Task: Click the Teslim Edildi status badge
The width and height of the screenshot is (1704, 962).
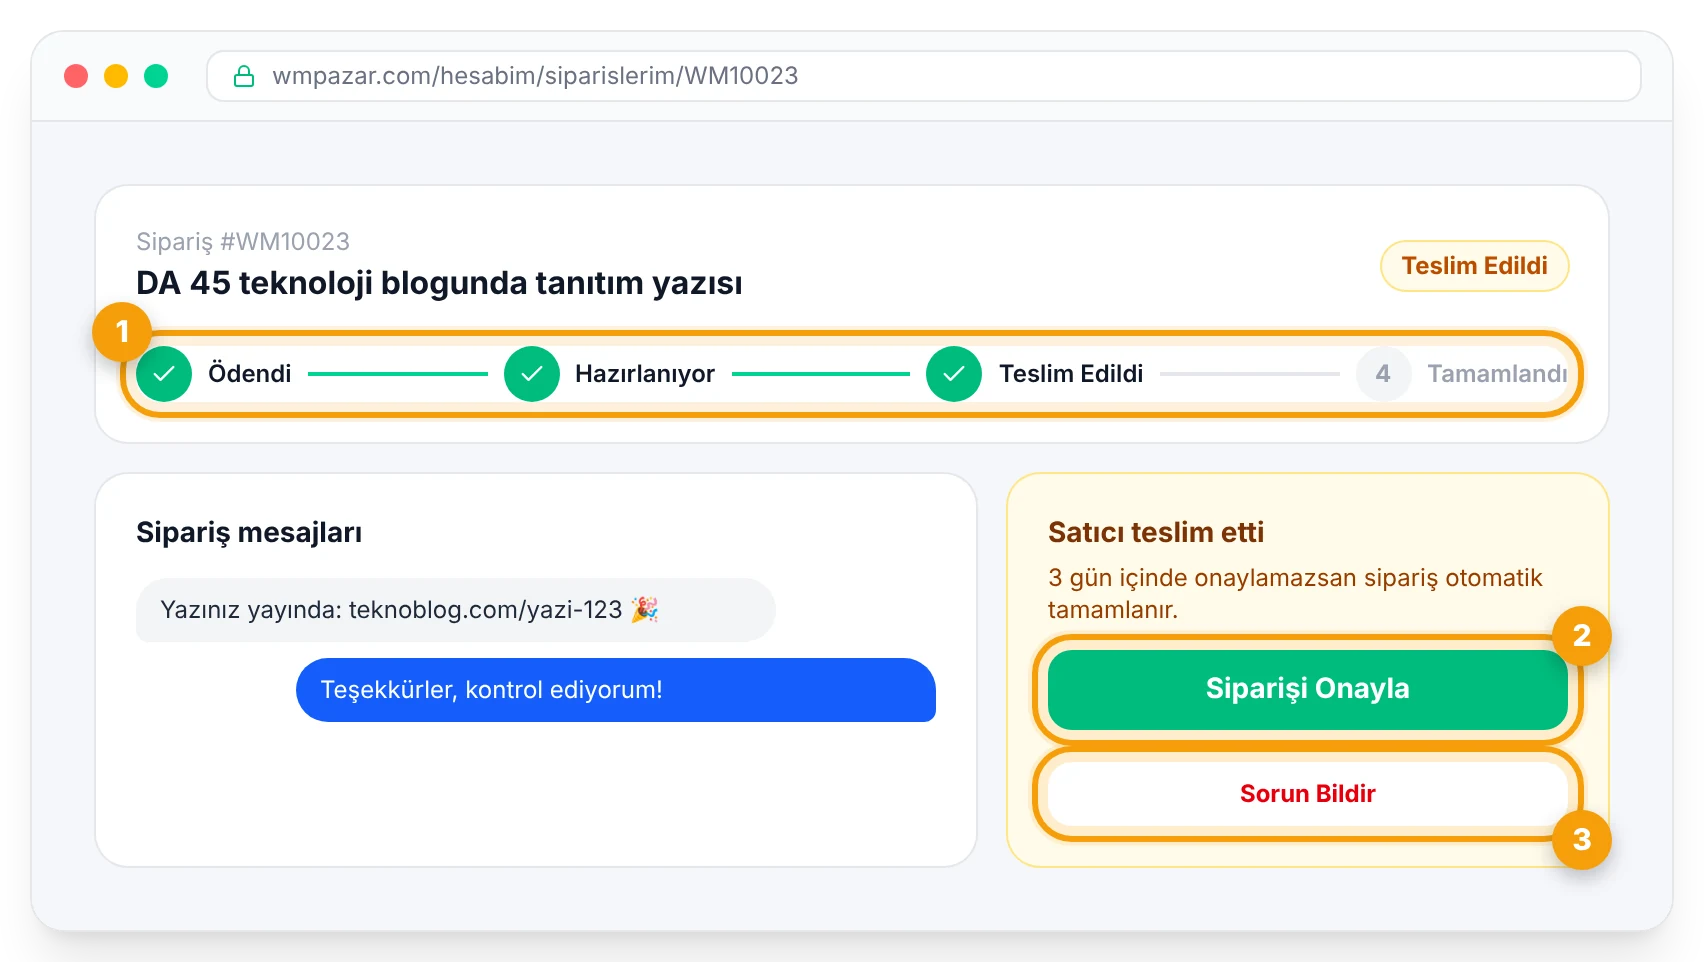Action: tap(1474, 266)
